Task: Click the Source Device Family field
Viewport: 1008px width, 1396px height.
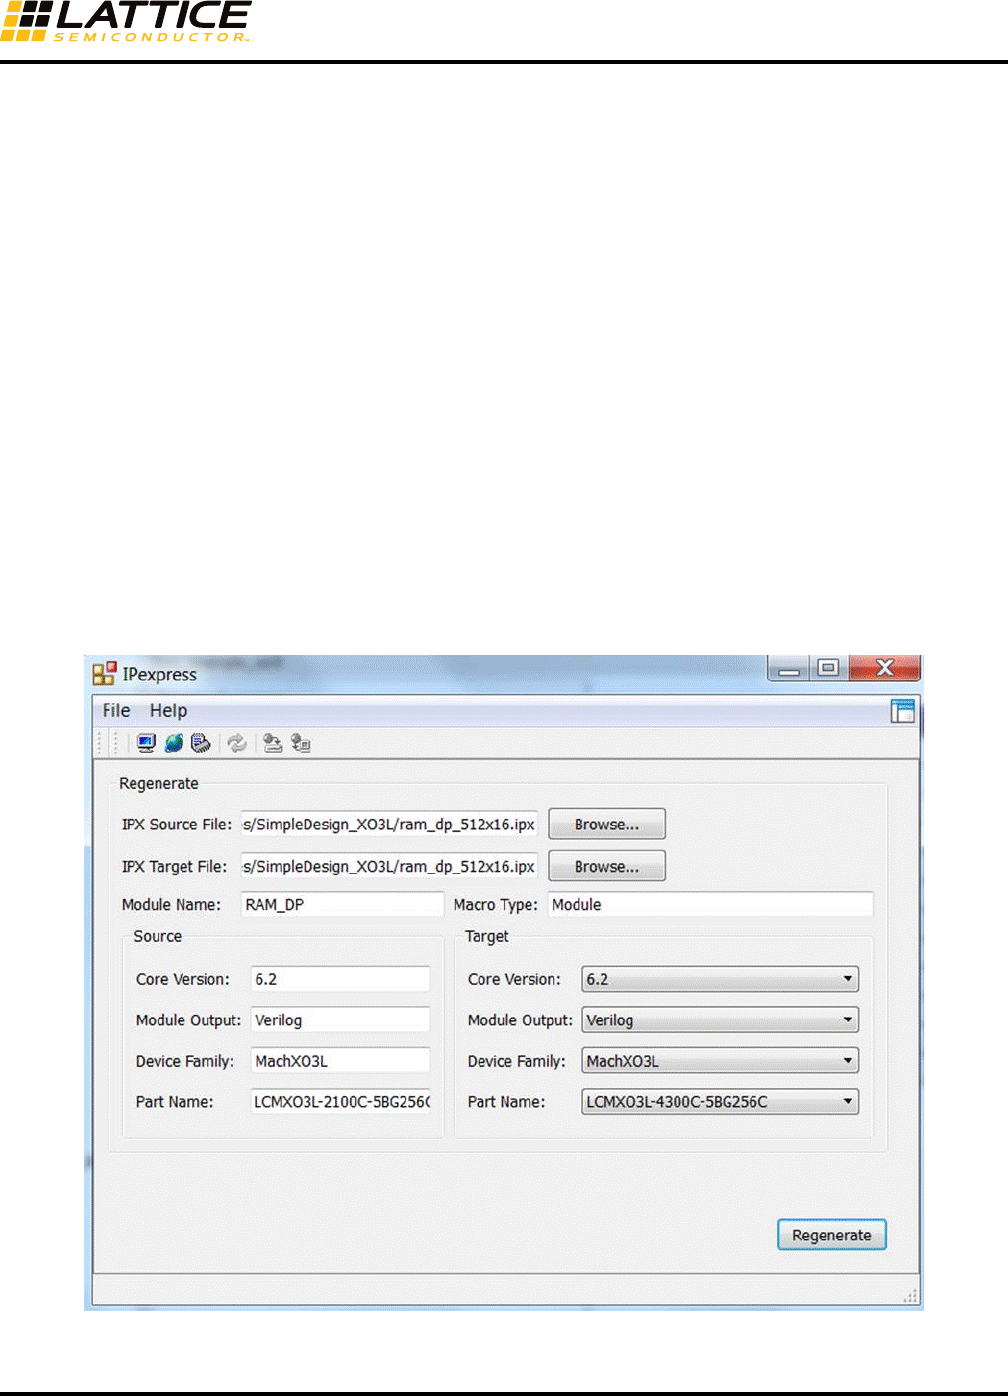Action: pos(340,1061)
